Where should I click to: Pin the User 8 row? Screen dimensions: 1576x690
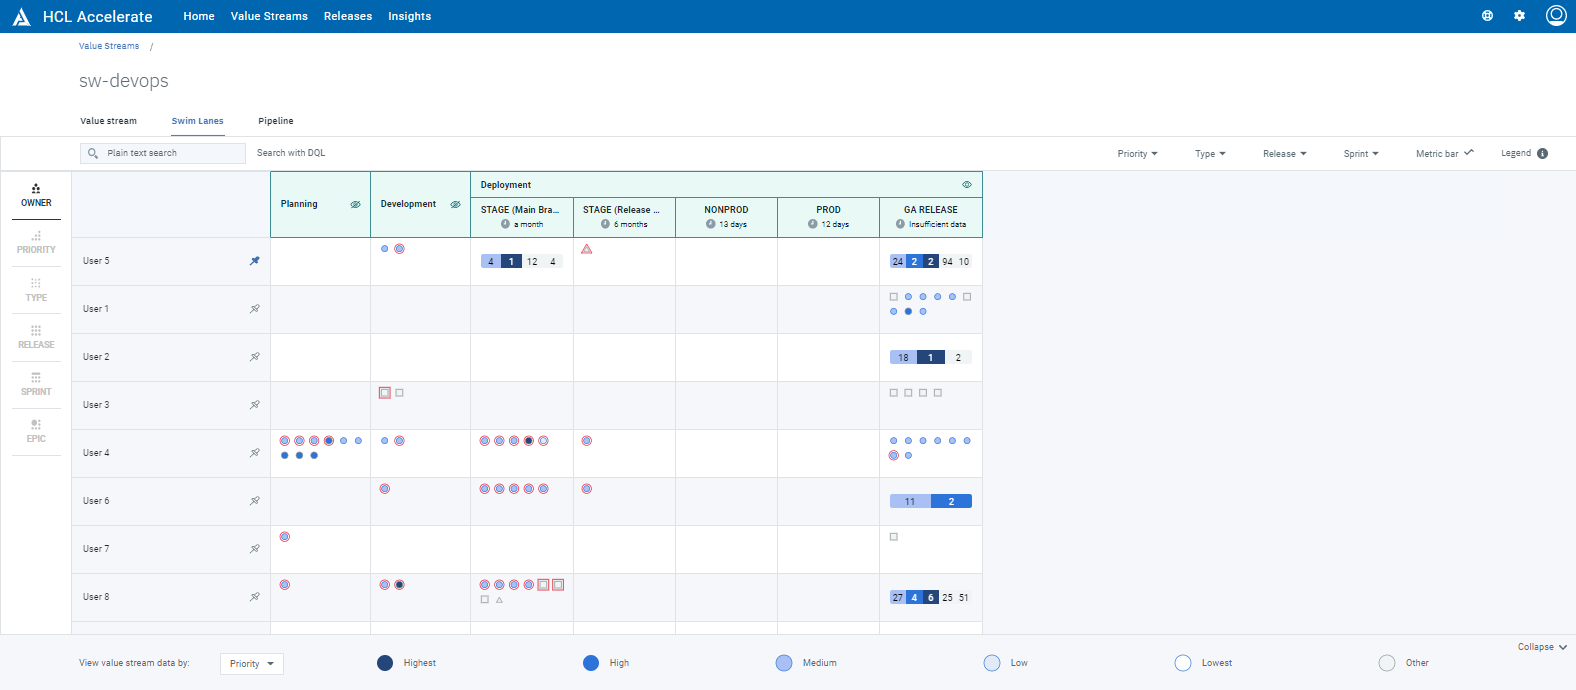coord(255,597)
